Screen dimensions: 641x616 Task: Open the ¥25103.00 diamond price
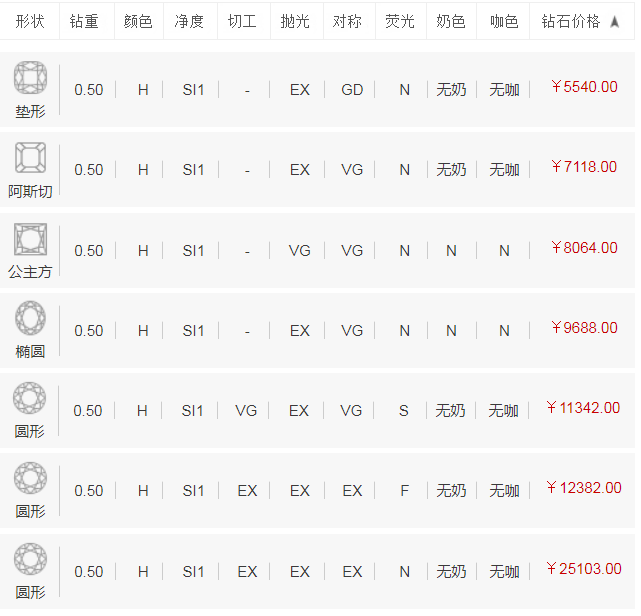coord(584,569)
